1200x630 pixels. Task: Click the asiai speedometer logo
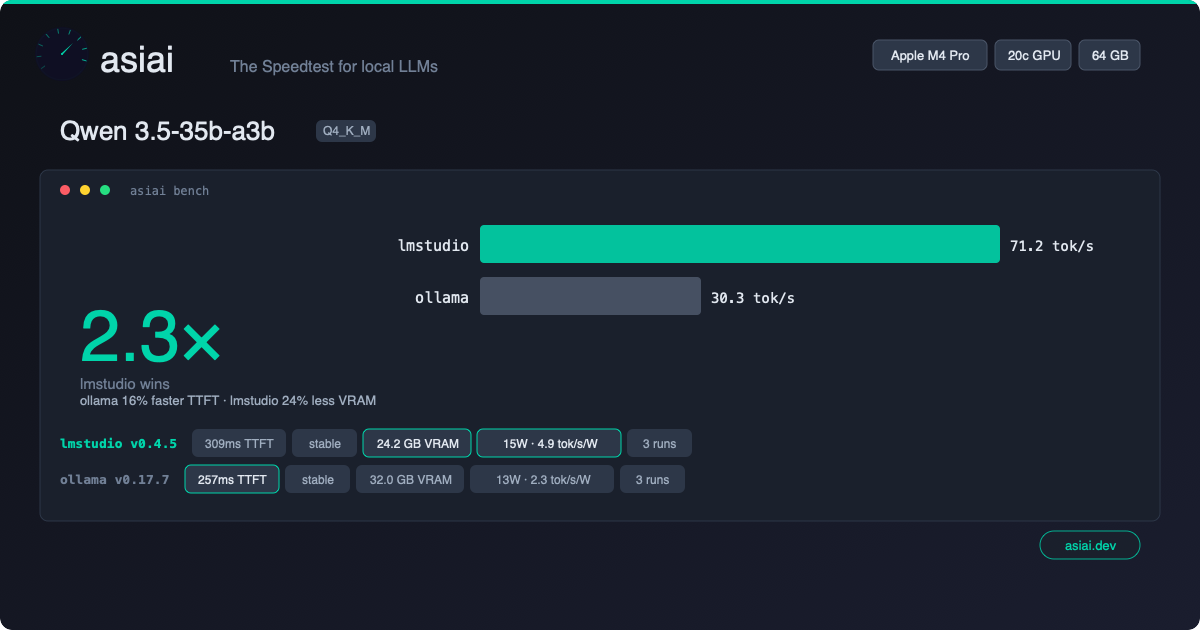[61, 55]
